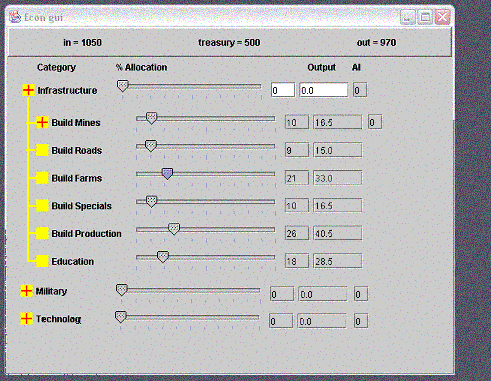This screenshot has width=491, height=381.
Task: Click the Build Roads percent field showing 9
Action: pos(297,150)
